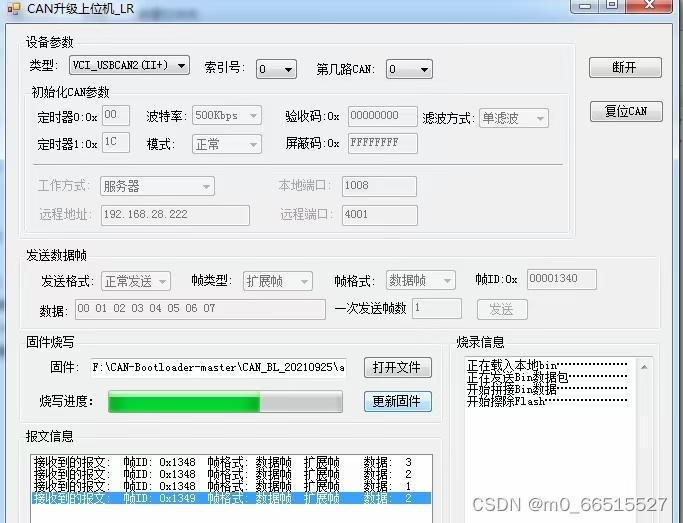This screenshot has width=683, height=523.
Task: Click the 验收码 input field
Action: click(x=382, y=116)
